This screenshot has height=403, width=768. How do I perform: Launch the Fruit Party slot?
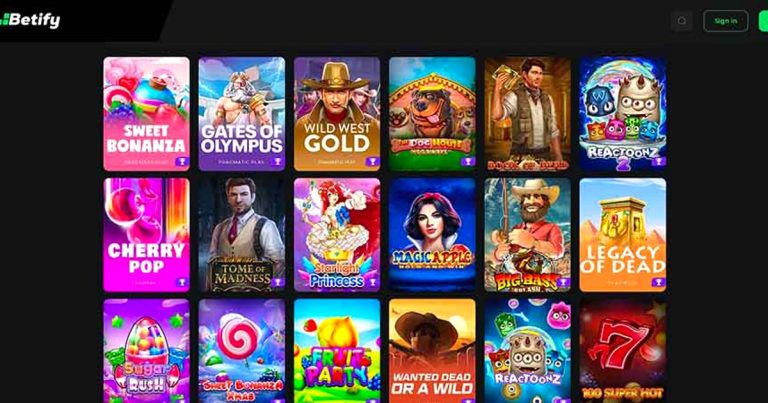[337, 351]
